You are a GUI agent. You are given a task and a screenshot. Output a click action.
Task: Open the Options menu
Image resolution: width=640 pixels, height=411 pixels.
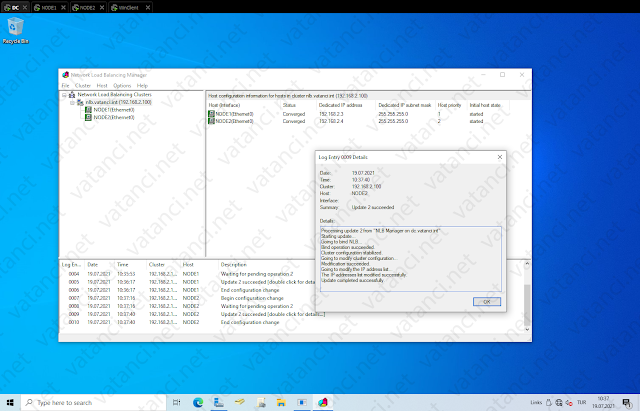122,86
